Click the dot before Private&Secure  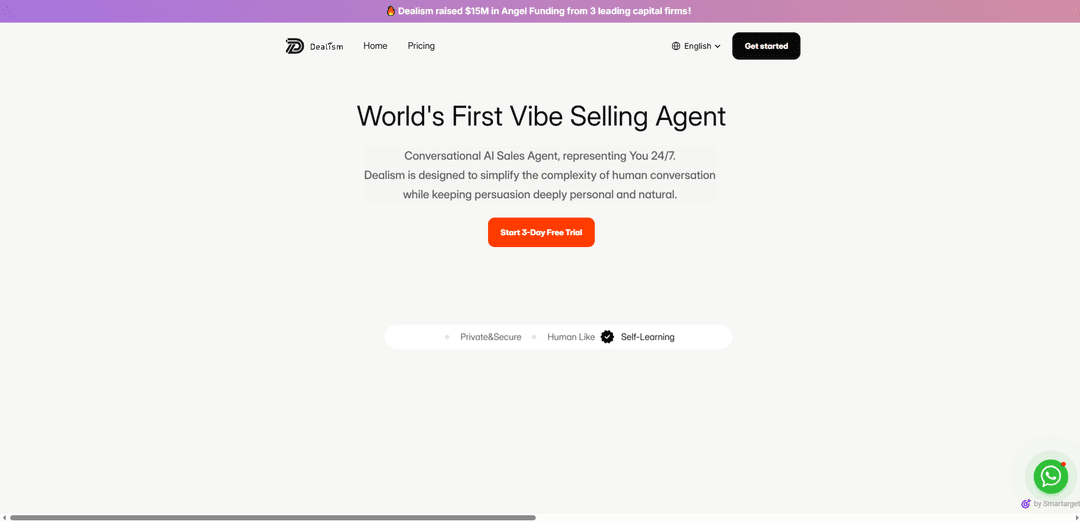(447, 337)
